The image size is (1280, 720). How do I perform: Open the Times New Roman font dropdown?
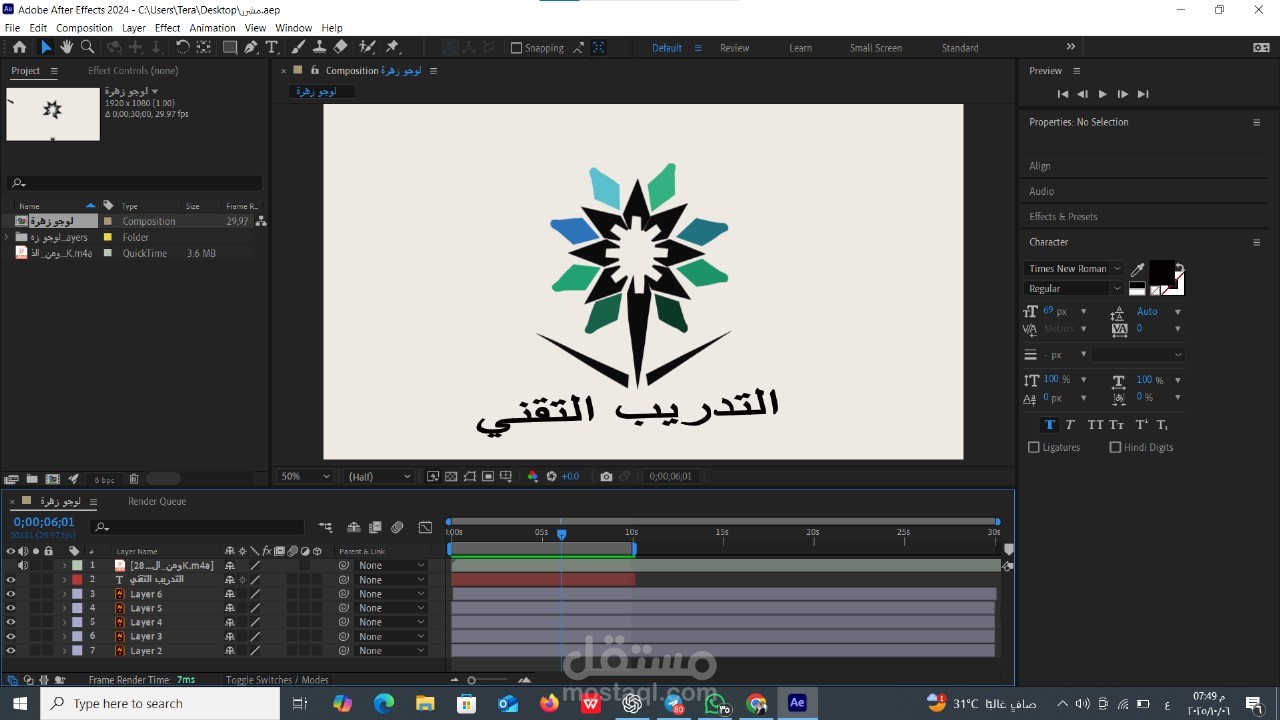pyautogui.click(x=1073, y=268)
